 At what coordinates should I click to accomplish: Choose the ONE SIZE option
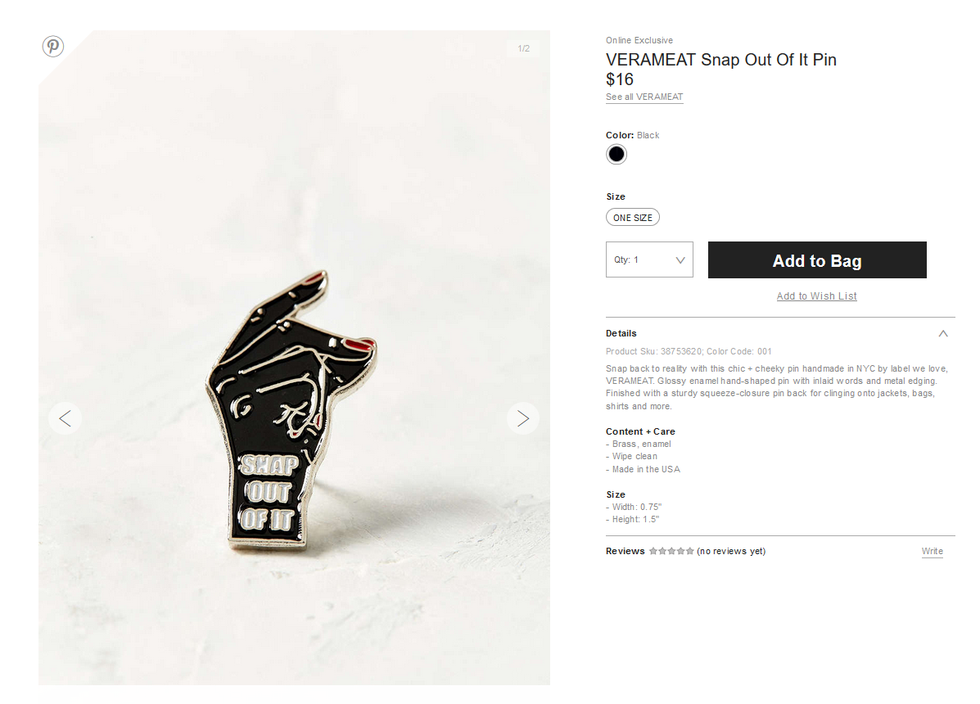coord(632,217)
